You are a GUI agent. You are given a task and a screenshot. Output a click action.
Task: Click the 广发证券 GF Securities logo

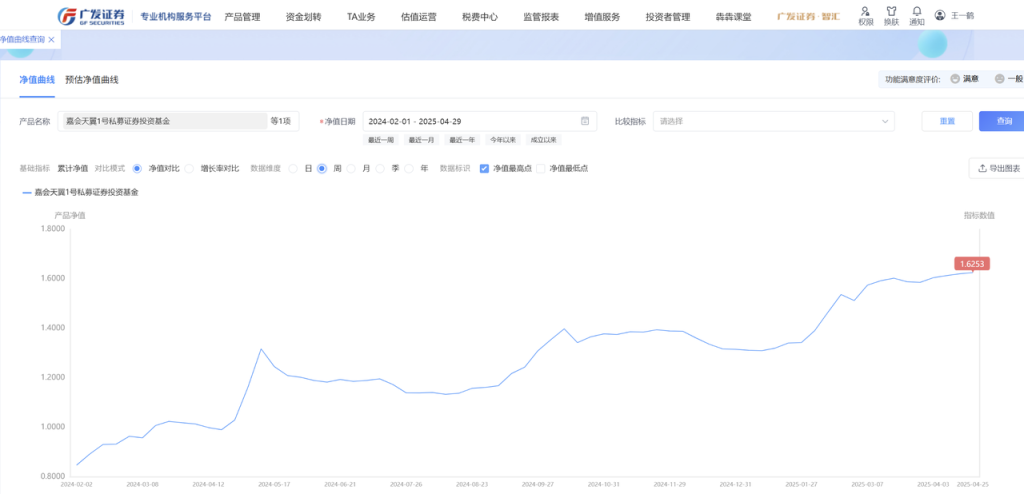(x=92, y=16)
